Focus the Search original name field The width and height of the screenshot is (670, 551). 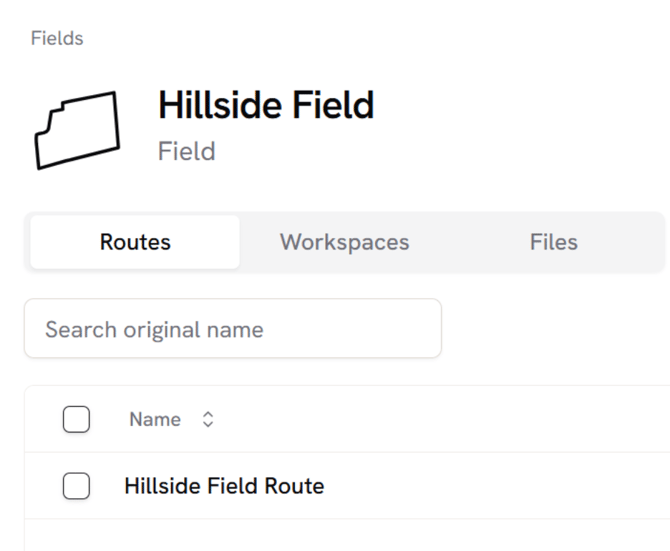click(232, 329)
